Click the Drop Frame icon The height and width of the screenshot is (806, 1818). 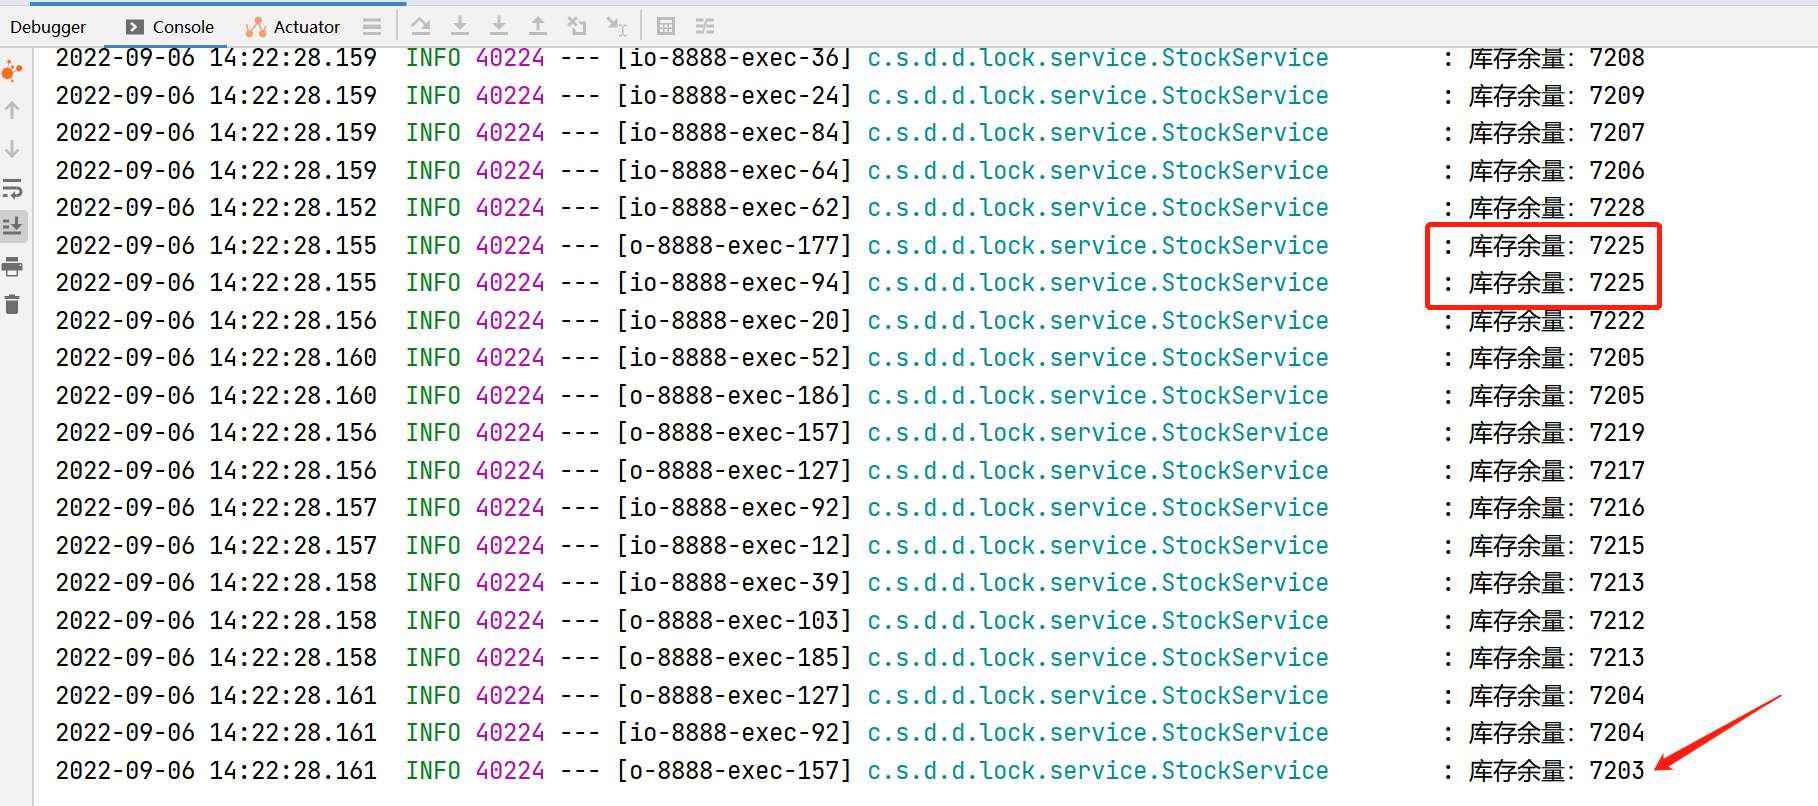tap(577, 26)
